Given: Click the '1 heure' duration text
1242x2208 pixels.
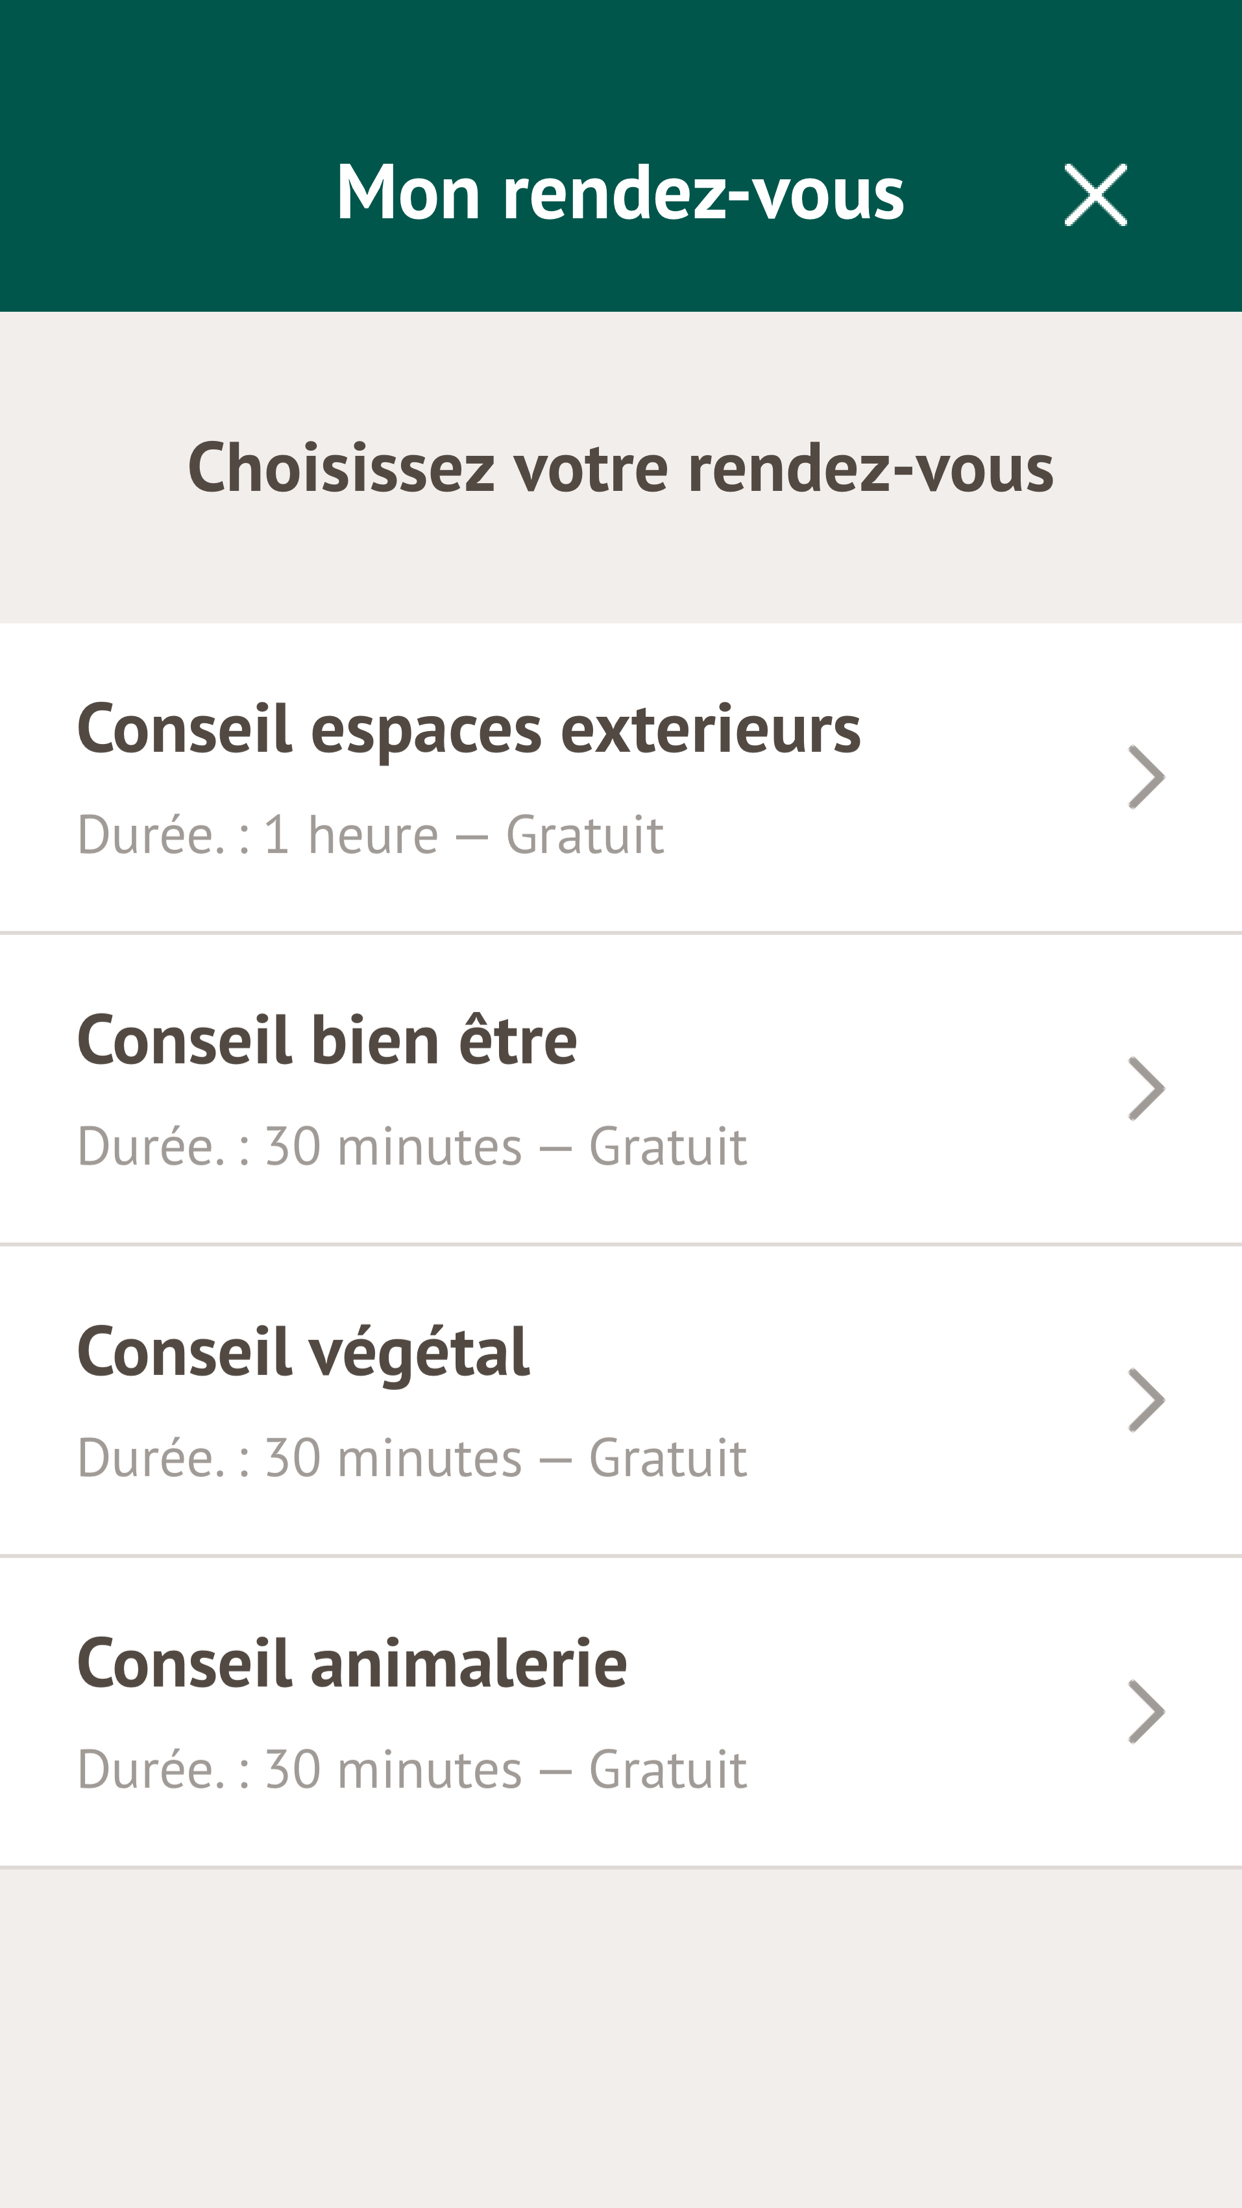Looking at the screenshot, I should (351, 835).
